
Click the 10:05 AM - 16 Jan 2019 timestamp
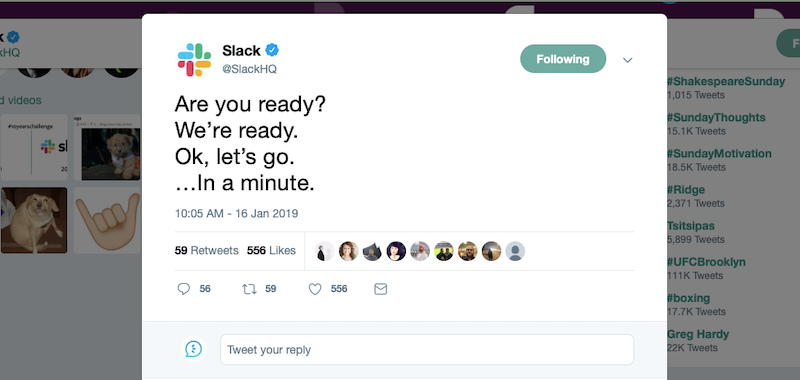pos(237,213)
